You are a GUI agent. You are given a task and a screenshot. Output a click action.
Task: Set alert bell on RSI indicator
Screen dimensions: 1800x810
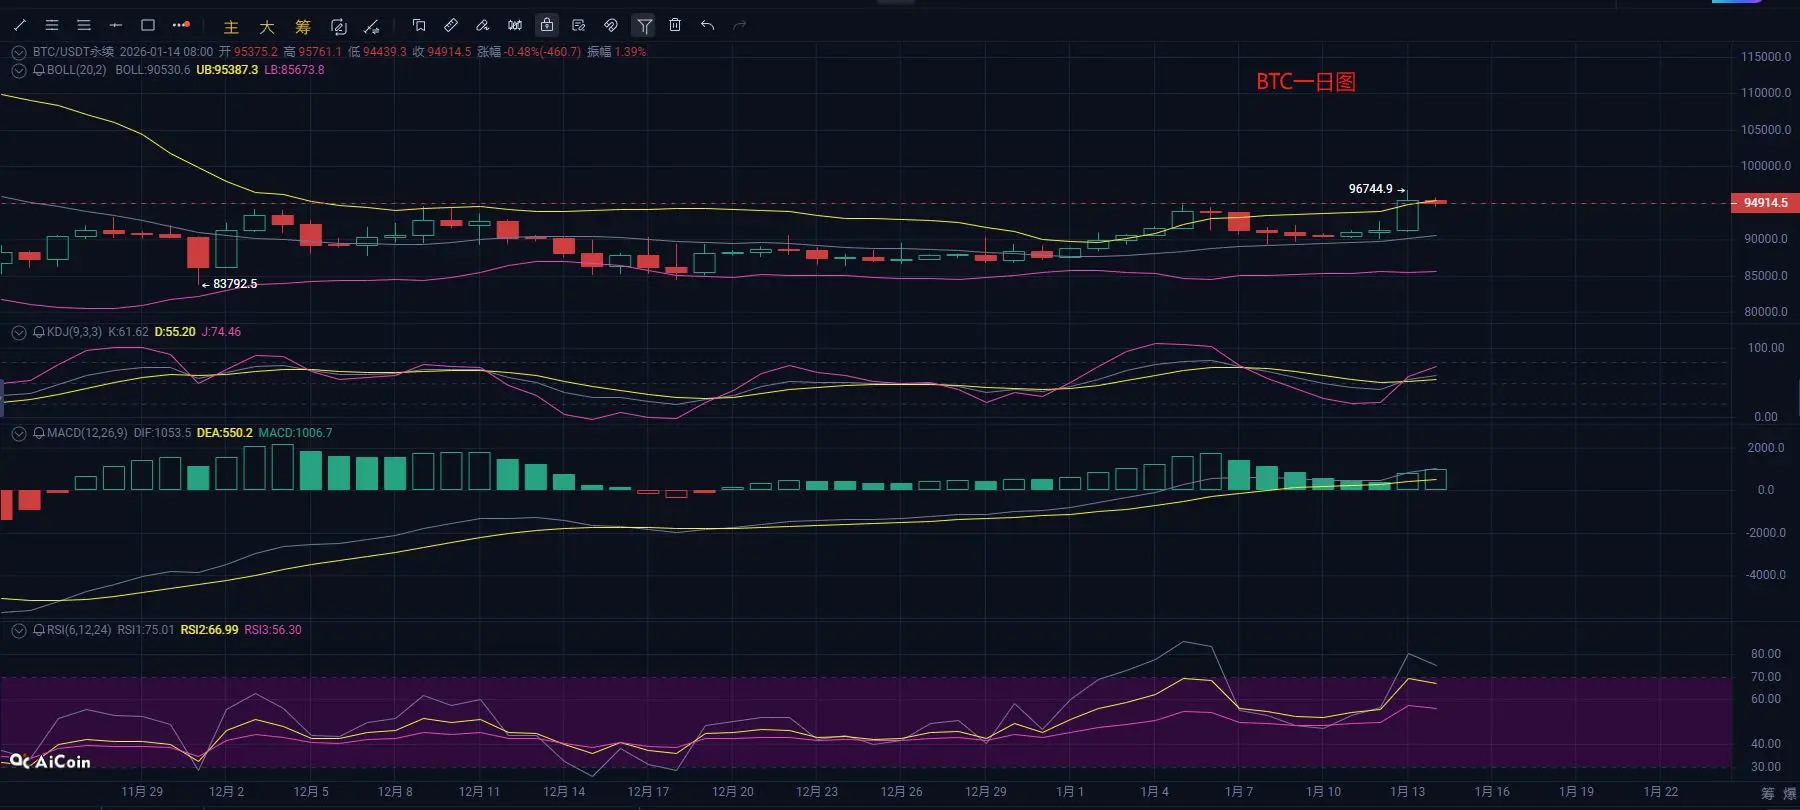pos(39,630)
